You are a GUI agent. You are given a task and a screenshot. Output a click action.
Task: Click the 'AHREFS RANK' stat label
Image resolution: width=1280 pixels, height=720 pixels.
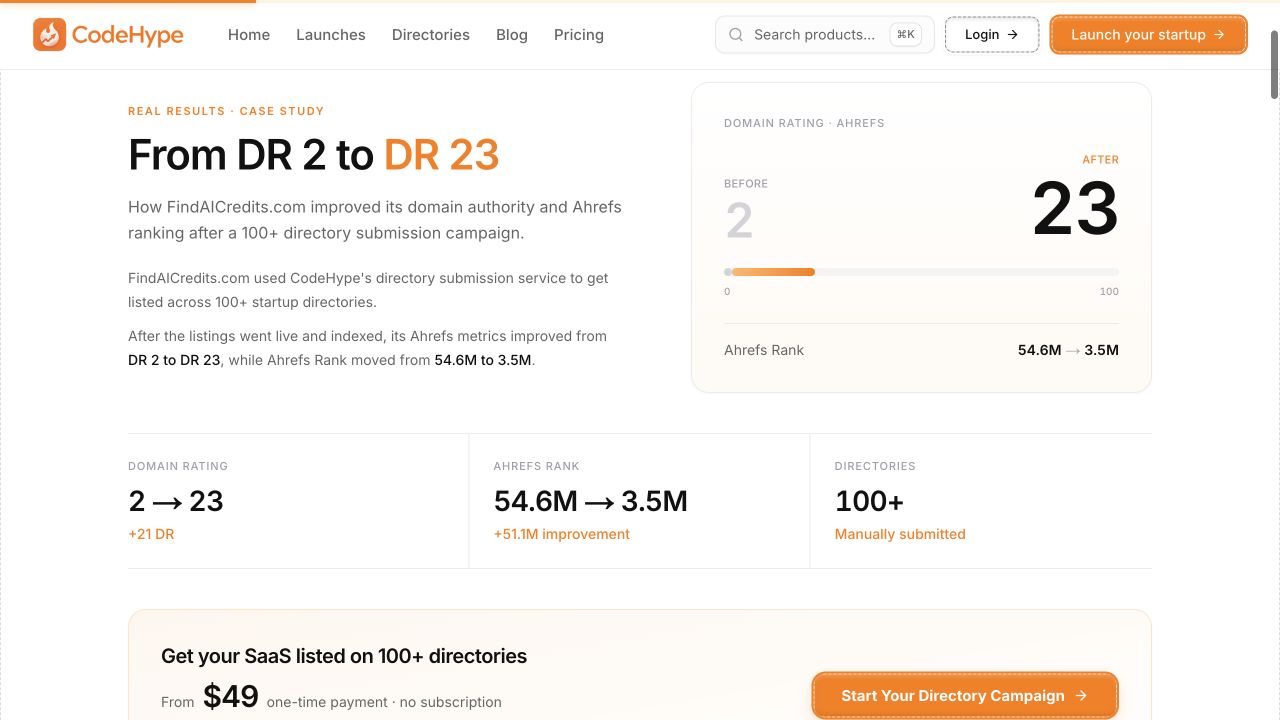pyautogui.click(x=537, y=466)
